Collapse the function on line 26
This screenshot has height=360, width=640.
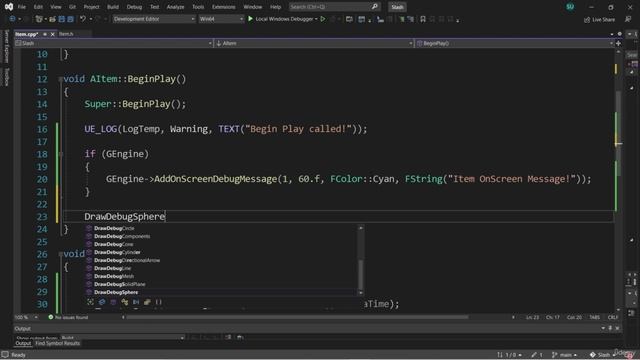point(60,254)
